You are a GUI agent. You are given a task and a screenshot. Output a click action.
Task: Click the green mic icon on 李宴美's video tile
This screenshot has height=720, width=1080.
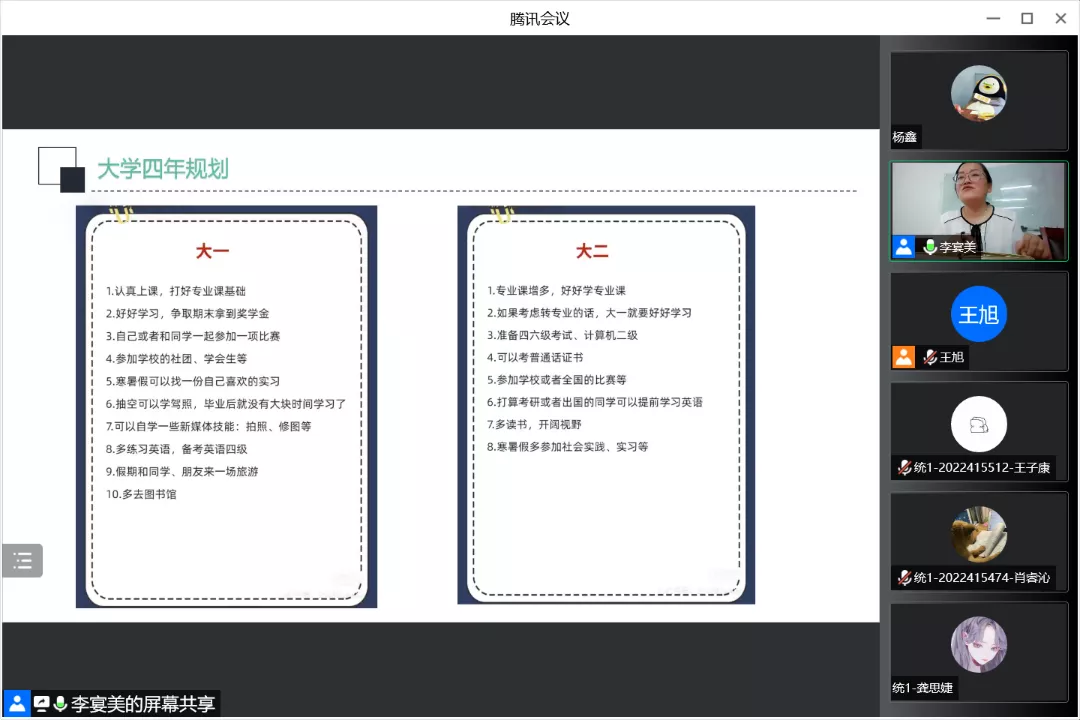[x=929, y=247]
